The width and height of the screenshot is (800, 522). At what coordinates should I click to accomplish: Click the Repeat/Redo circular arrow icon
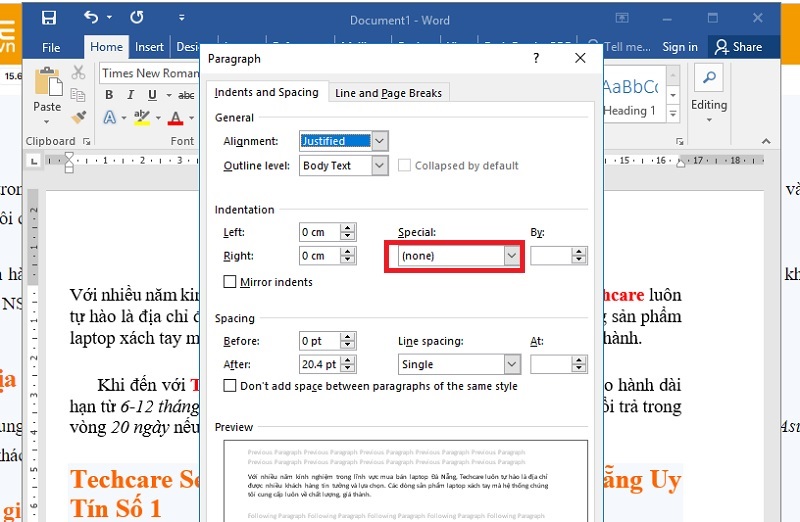pyautogui.click(x=136, y=17)
